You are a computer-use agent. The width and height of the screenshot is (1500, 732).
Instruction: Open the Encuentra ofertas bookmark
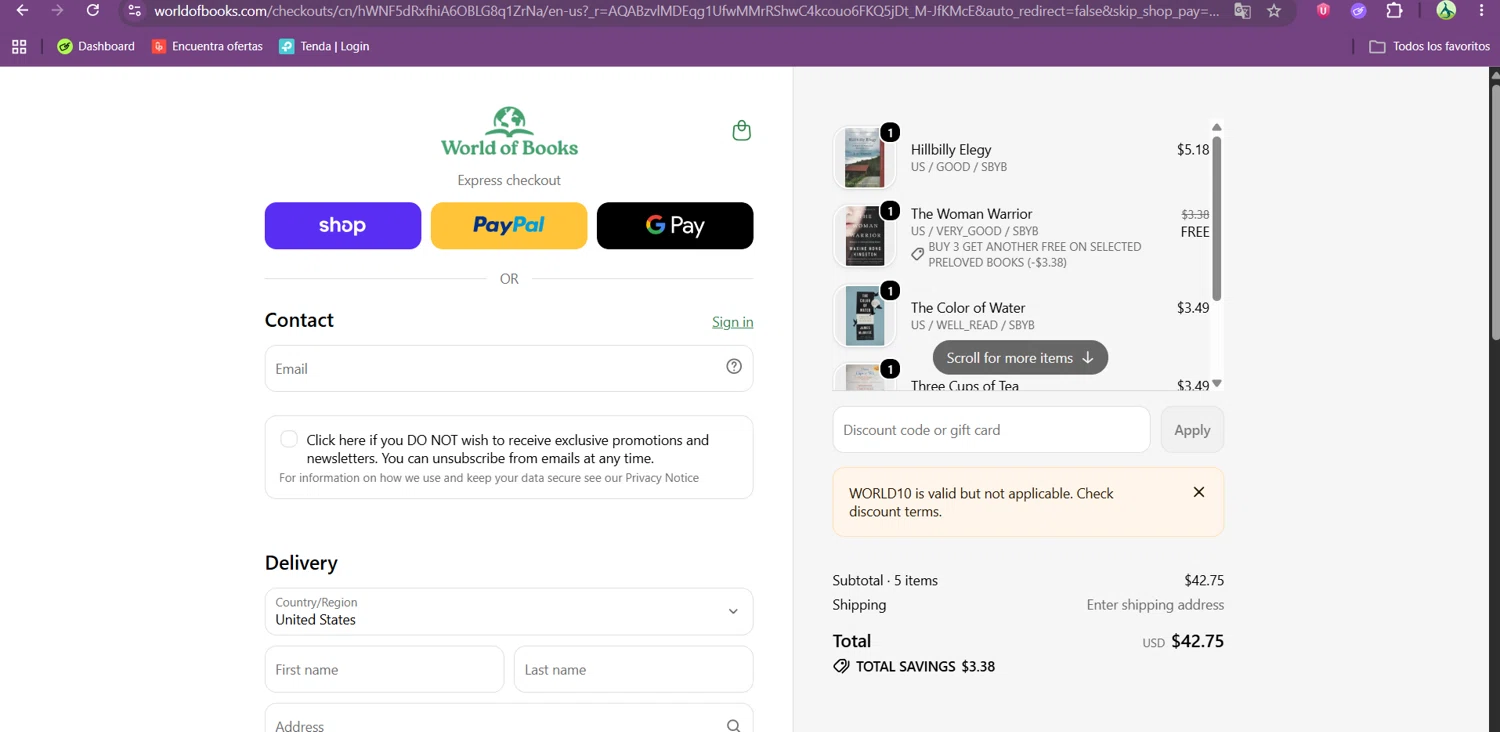click(207, 46)
